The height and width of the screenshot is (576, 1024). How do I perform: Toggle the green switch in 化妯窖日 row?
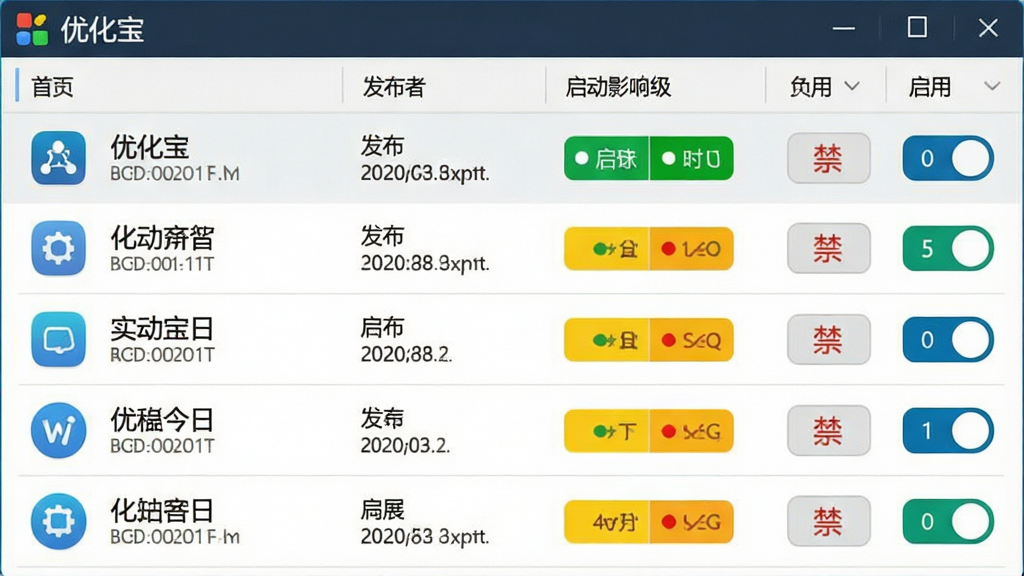(948, 521)
